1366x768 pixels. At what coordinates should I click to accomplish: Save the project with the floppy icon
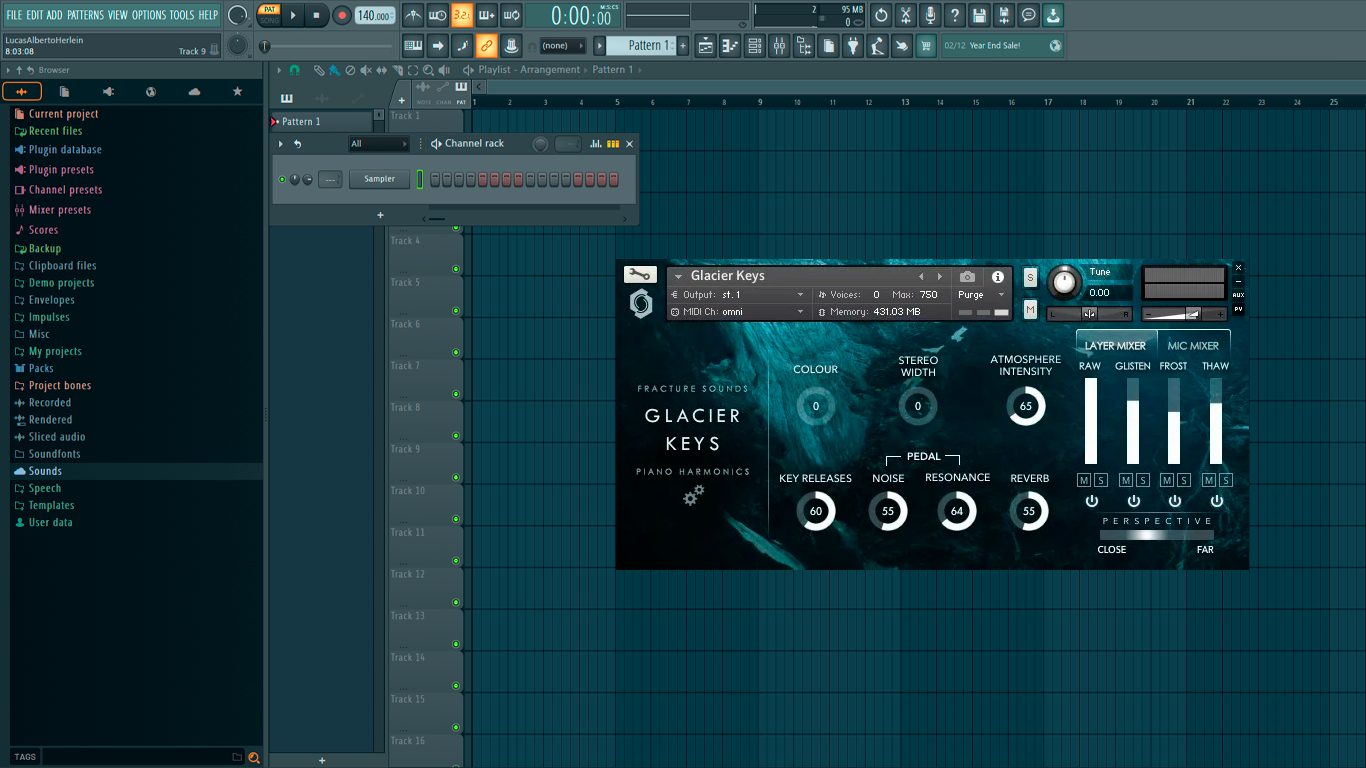pyautogui.click(x=979, y=15)
